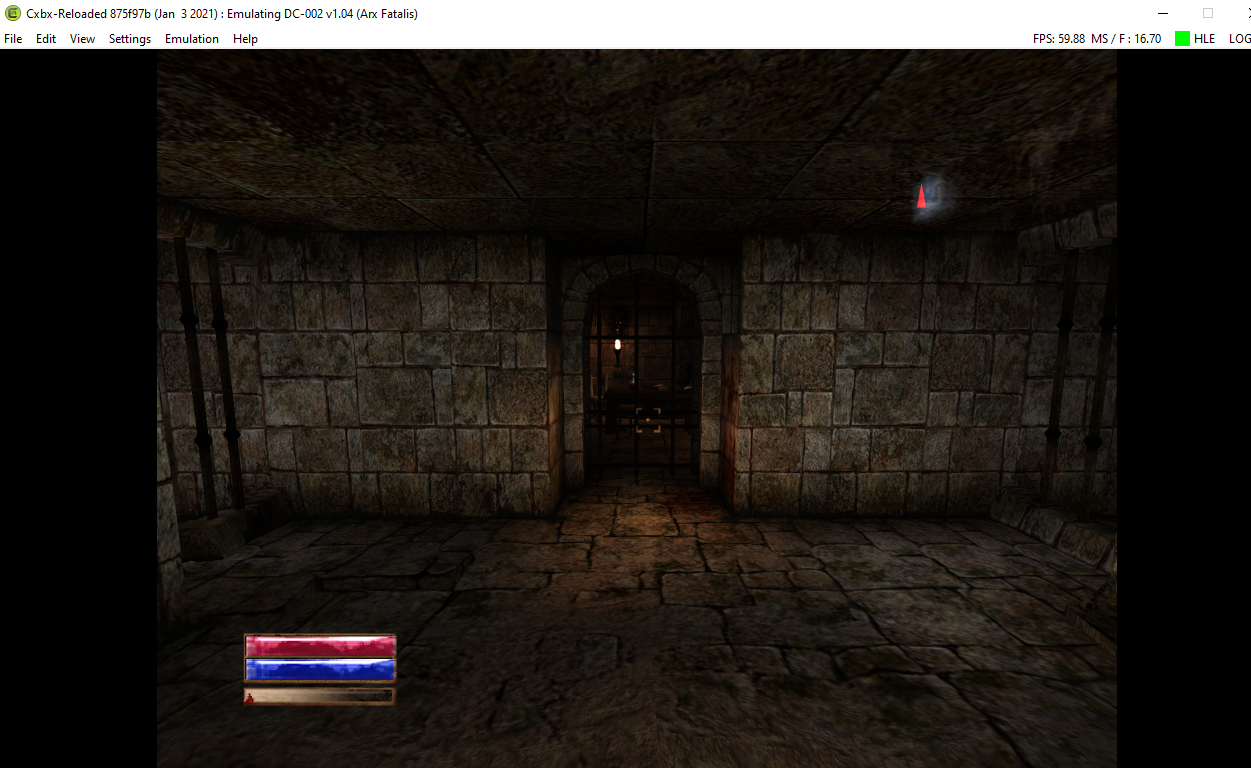
Task: Open the File menu
Action: [x=13, y=39]
